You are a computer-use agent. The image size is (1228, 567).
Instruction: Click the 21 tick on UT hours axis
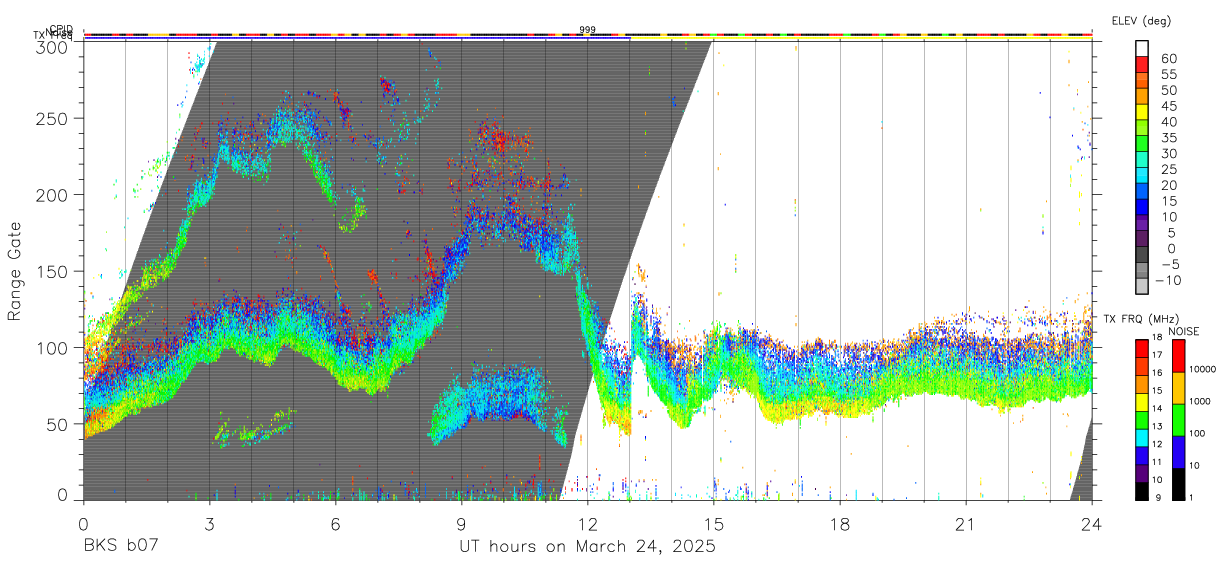(x=966, y=524)
